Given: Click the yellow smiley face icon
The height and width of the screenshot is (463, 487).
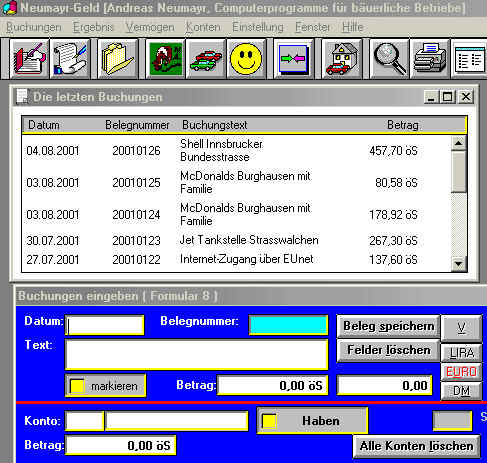Looking at the screenshot, I should [246, 59].
